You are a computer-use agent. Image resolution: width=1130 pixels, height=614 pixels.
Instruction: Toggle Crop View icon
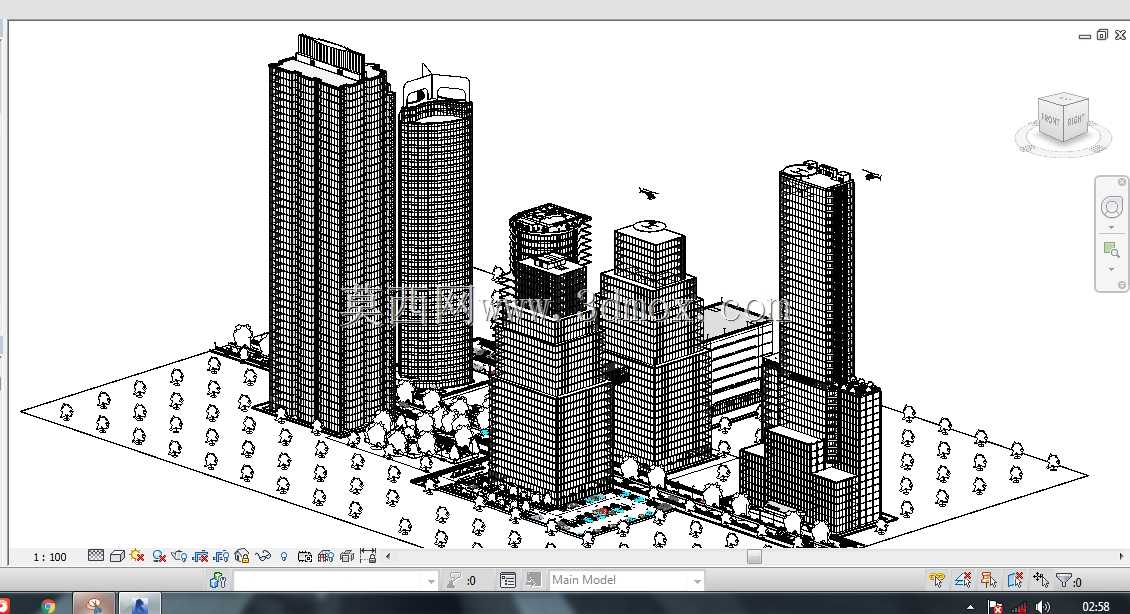pos(200,556)
